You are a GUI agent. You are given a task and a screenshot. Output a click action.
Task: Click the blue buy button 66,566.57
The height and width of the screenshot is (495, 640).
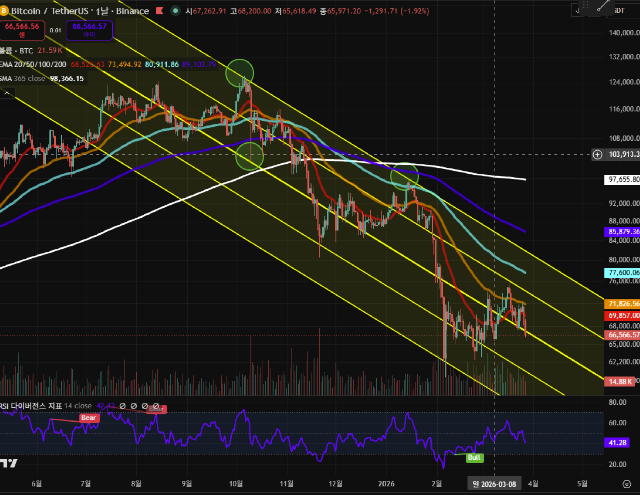(x=89, y=30)
